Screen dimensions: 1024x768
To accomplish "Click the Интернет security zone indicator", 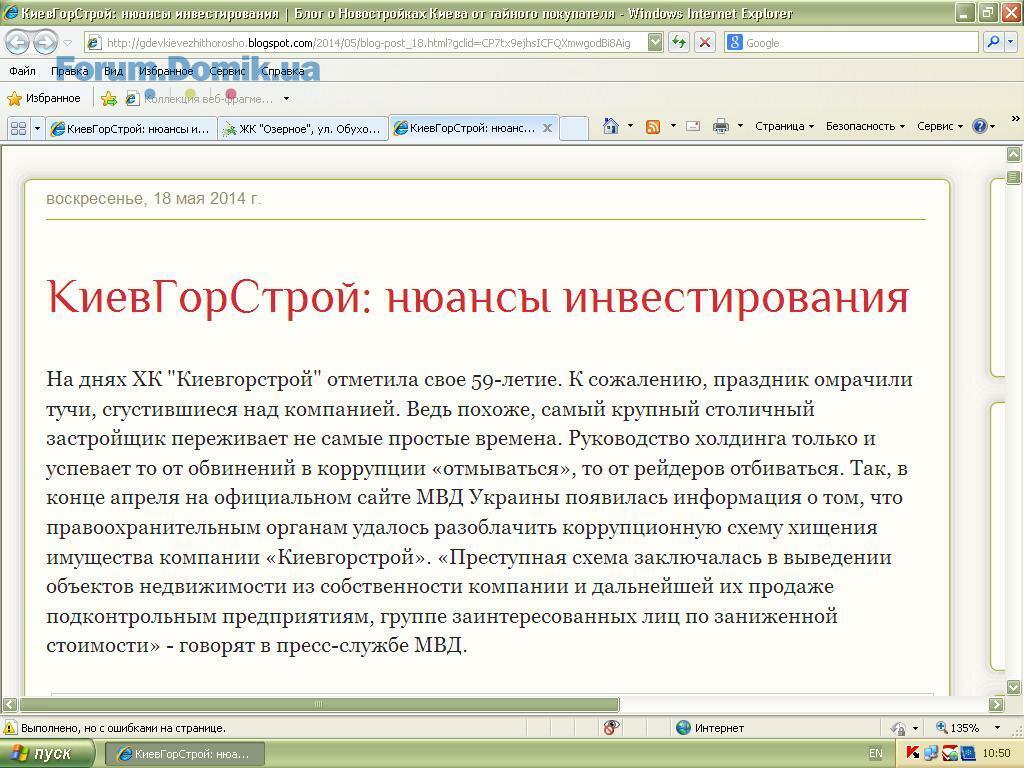I will click(710, 728).
